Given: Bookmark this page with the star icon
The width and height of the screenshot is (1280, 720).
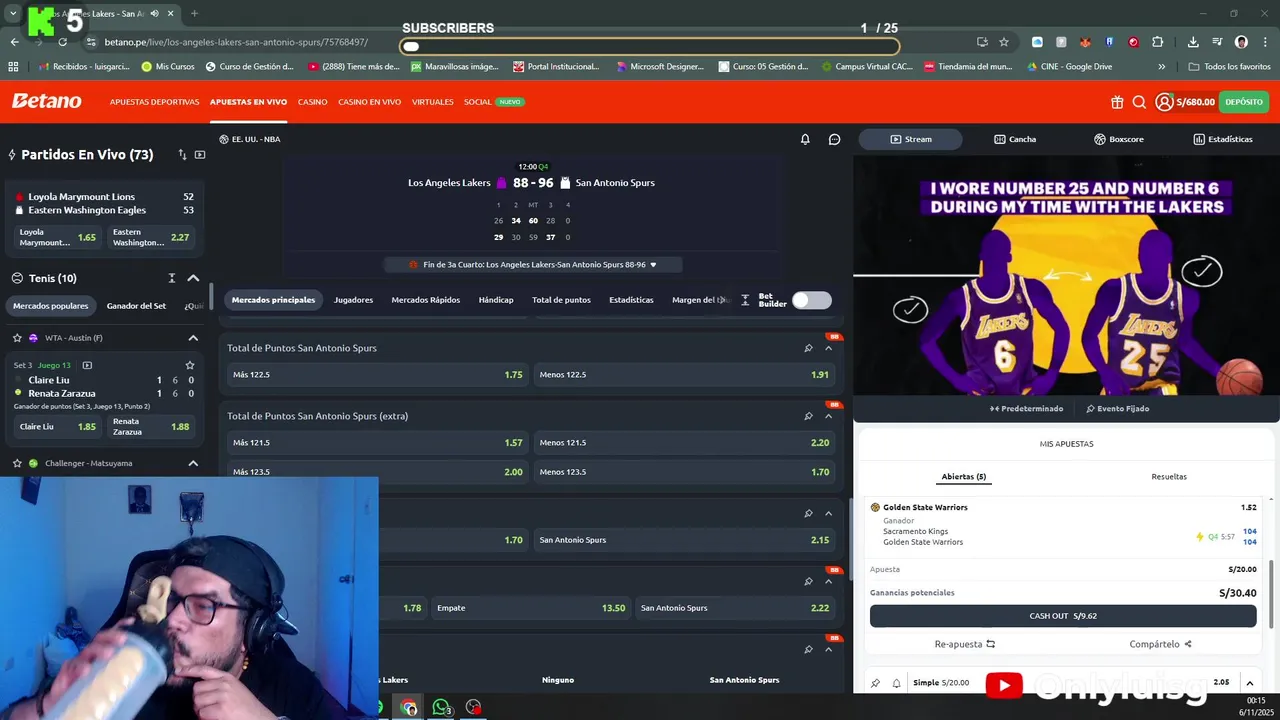Looking at the screenshot, I should click(1004, 42).
